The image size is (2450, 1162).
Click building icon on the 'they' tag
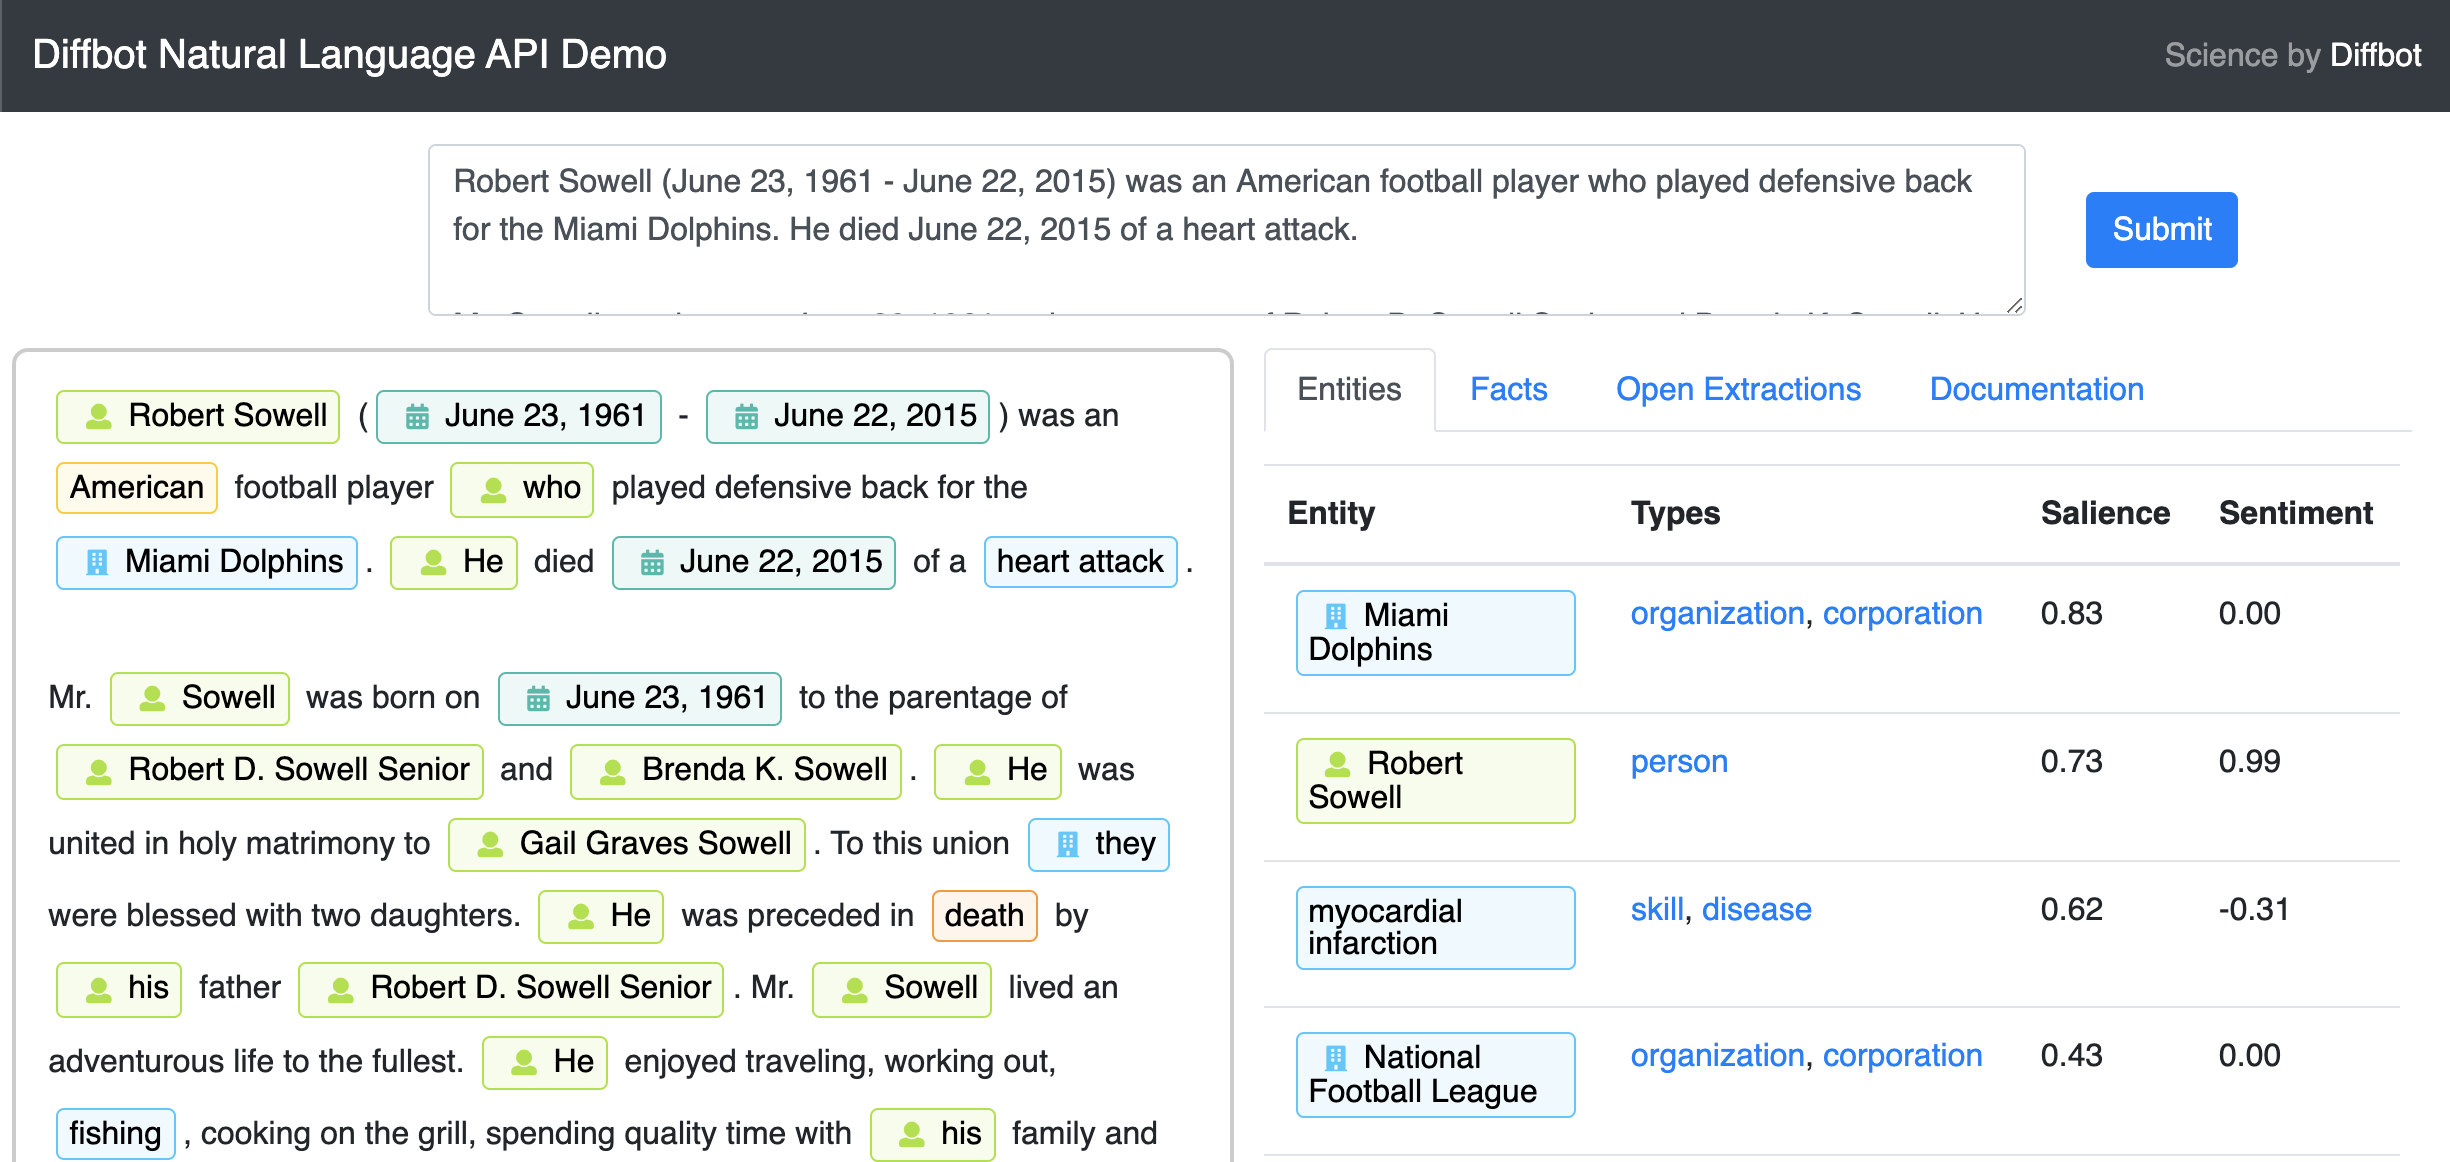pyautogui.click(x=1068, y=844)
